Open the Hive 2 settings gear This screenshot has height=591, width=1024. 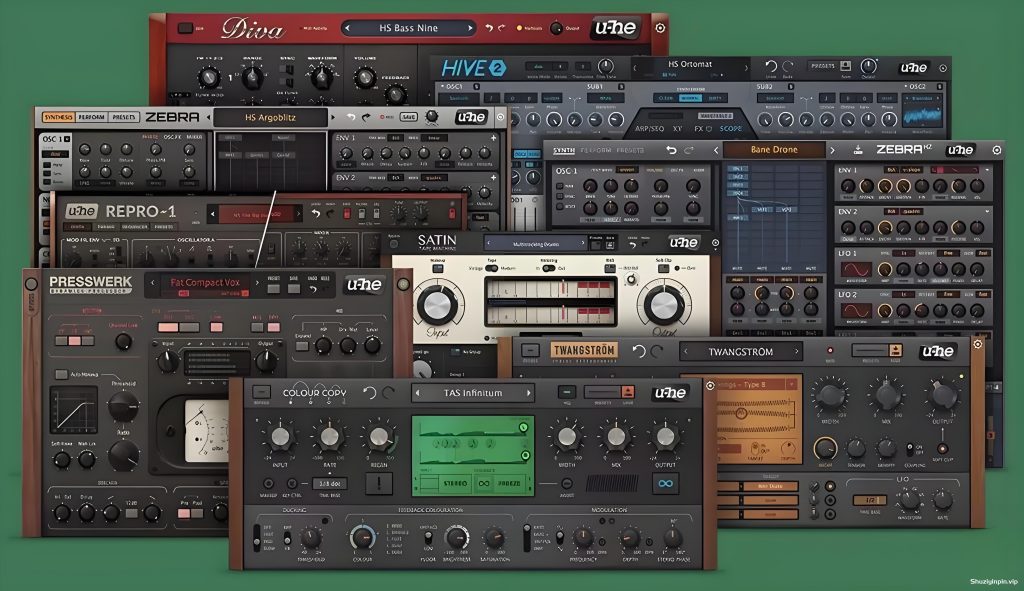tap(942, 68)
